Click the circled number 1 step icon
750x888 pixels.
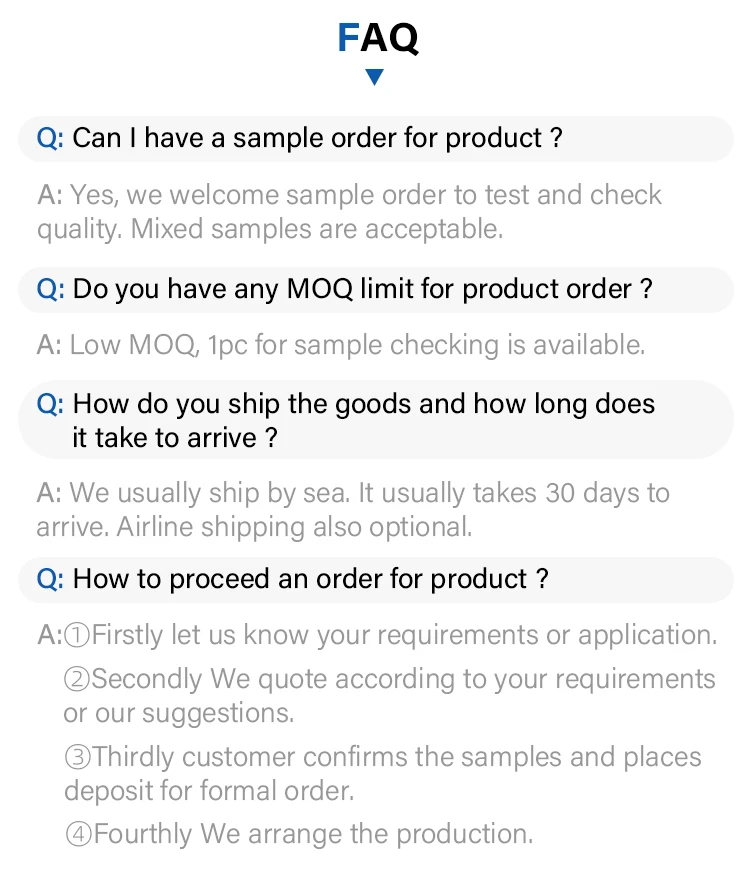click(77, 635)
